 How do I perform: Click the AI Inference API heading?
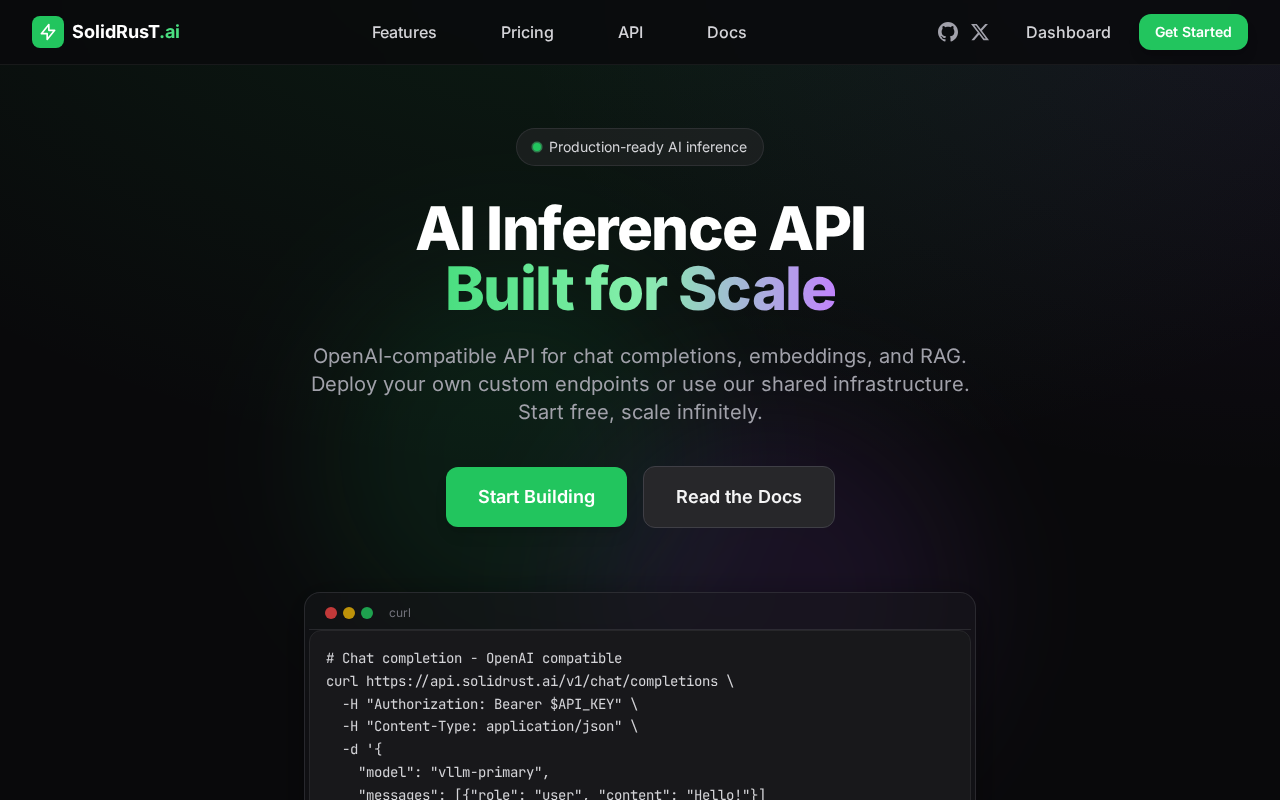click(640, 229)
